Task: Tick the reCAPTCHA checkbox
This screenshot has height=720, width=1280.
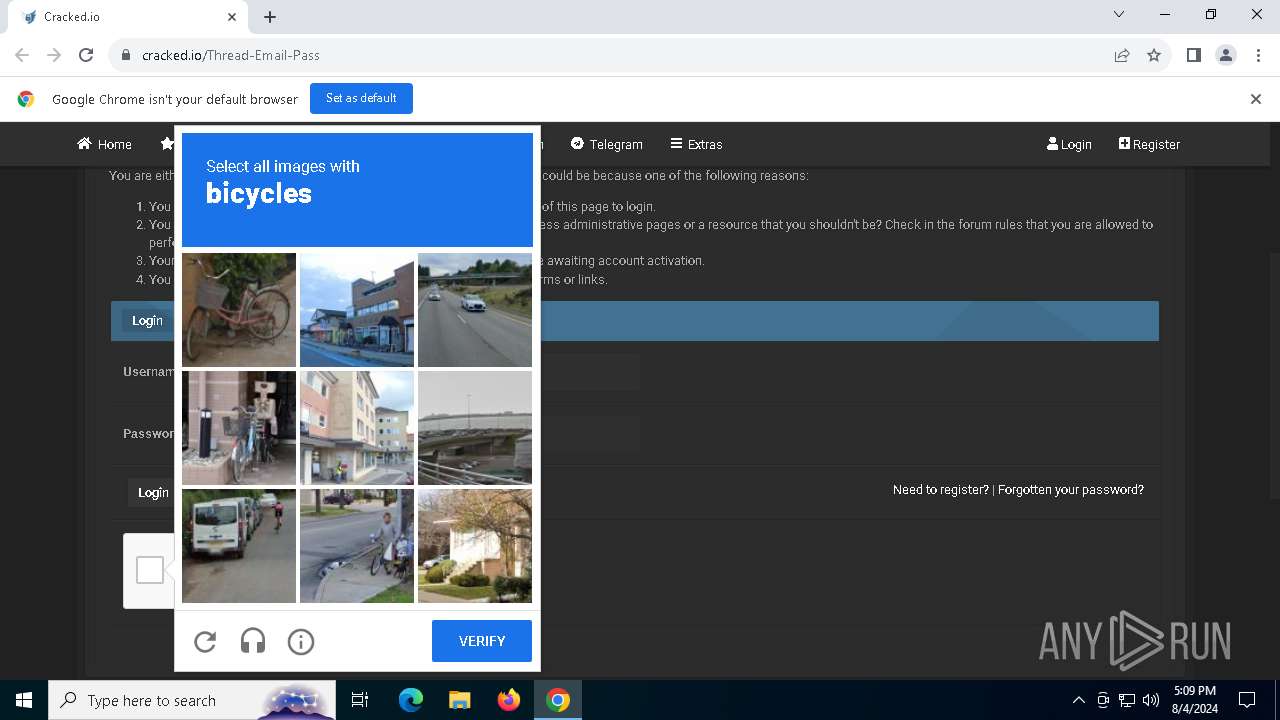Action: 149,570
